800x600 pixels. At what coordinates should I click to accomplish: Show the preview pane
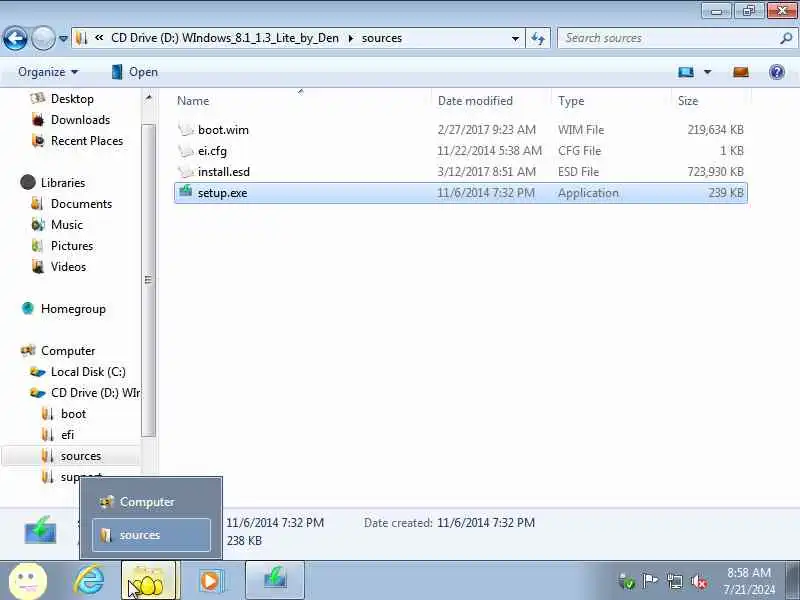tap(741, 72)
